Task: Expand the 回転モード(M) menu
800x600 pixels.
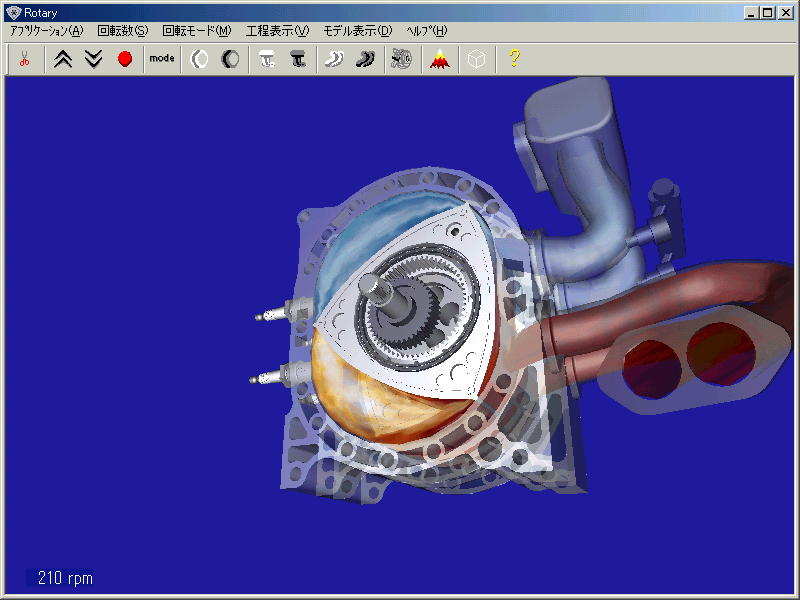Action: 196,31
